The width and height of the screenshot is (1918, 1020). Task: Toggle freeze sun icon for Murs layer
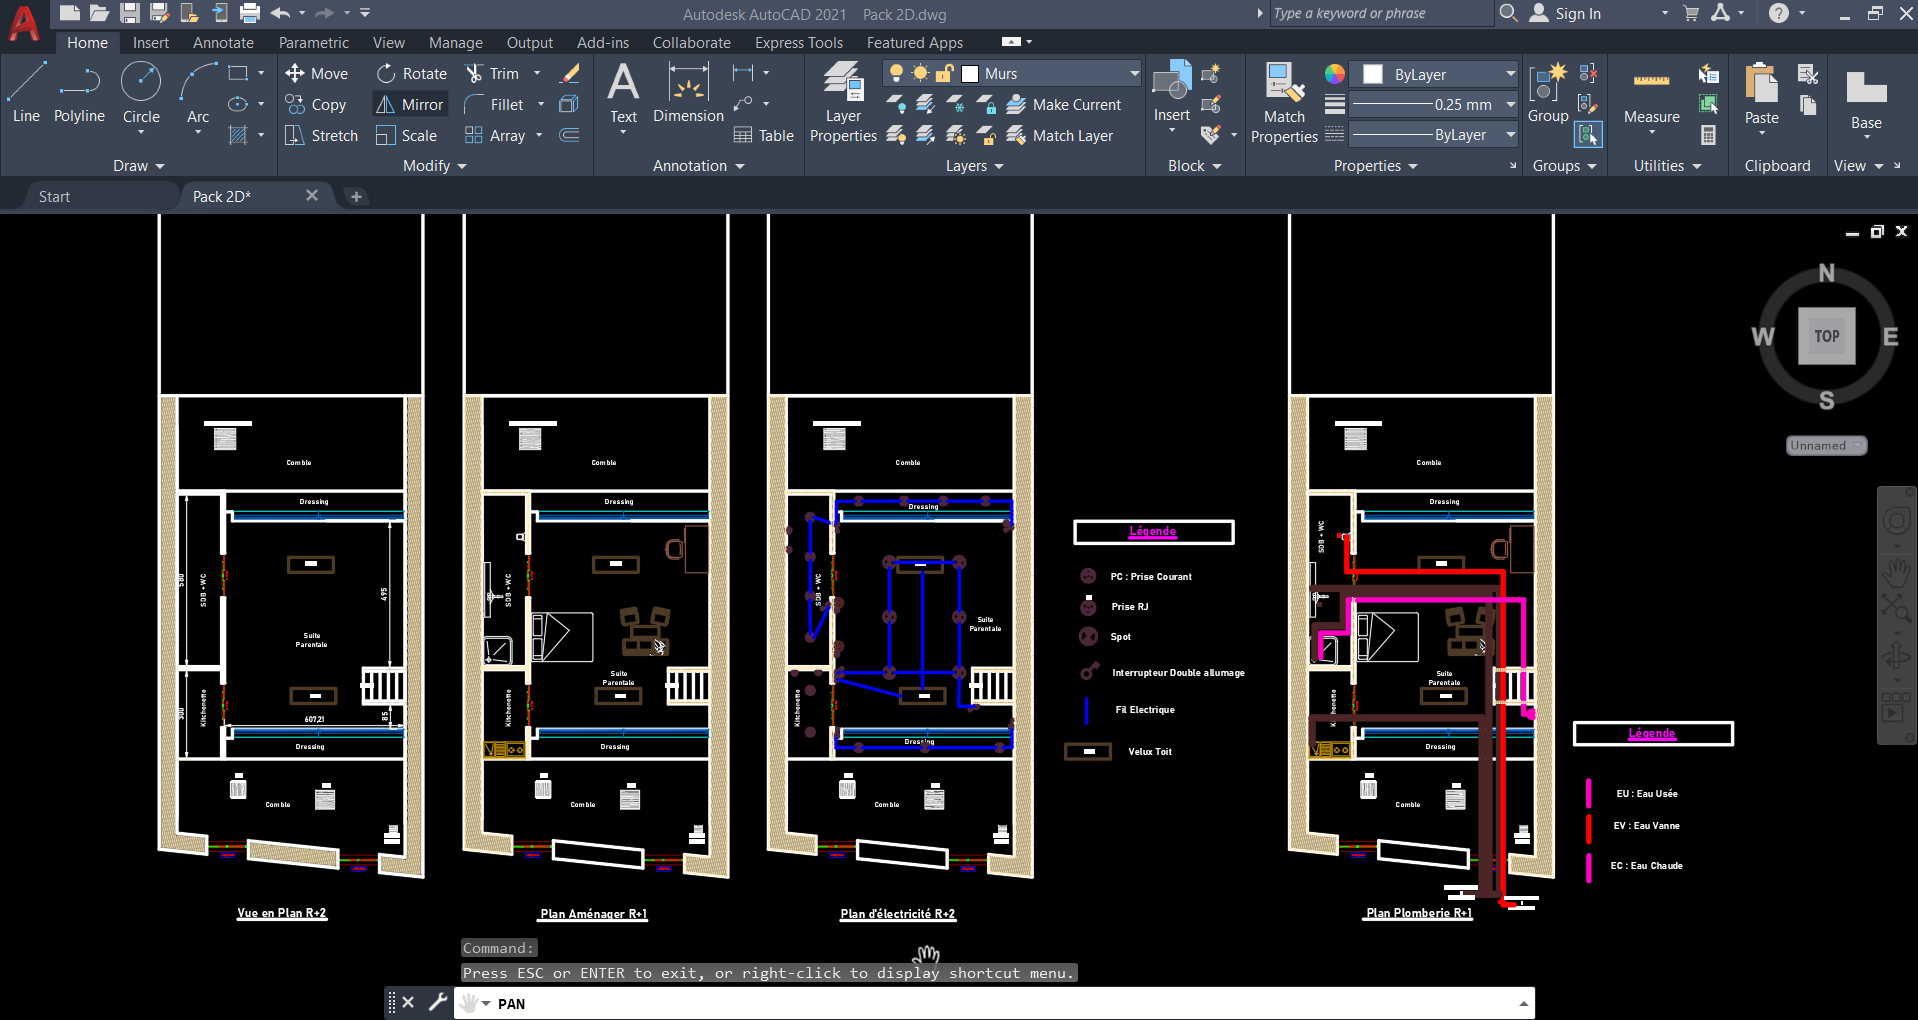[920, 74]
